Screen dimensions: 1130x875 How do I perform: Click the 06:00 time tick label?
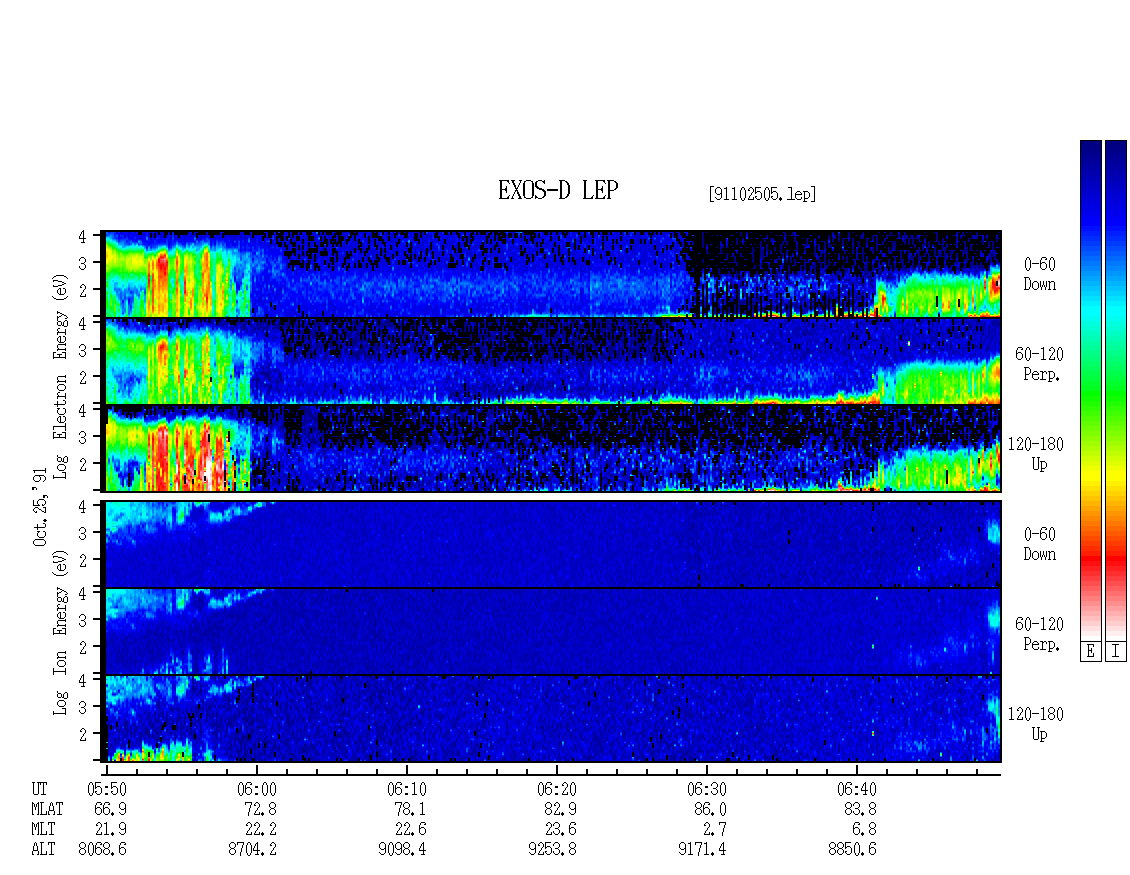257,789
